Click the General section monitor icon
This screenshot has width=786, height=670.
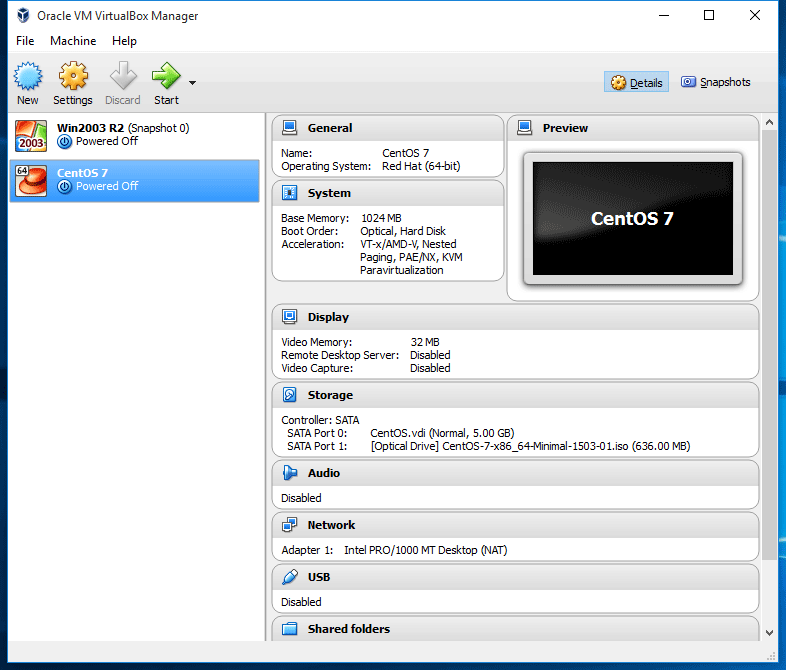click(290, 128)
